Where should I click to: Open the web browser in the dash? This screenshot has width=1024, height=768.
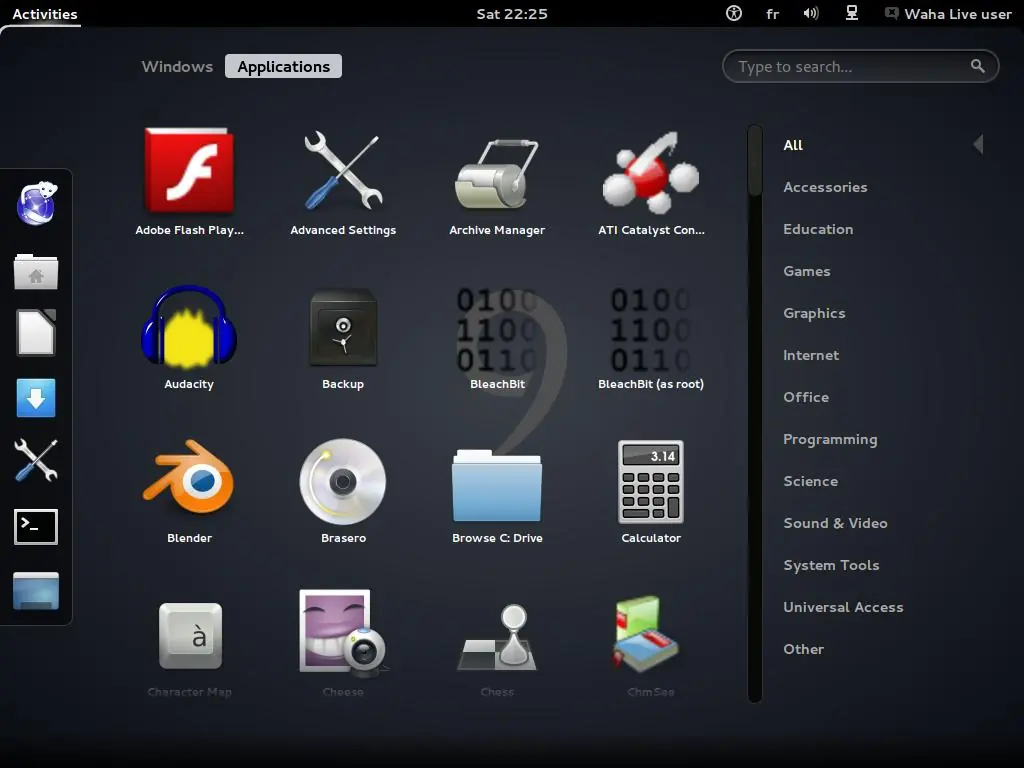(x=36, y=203)
